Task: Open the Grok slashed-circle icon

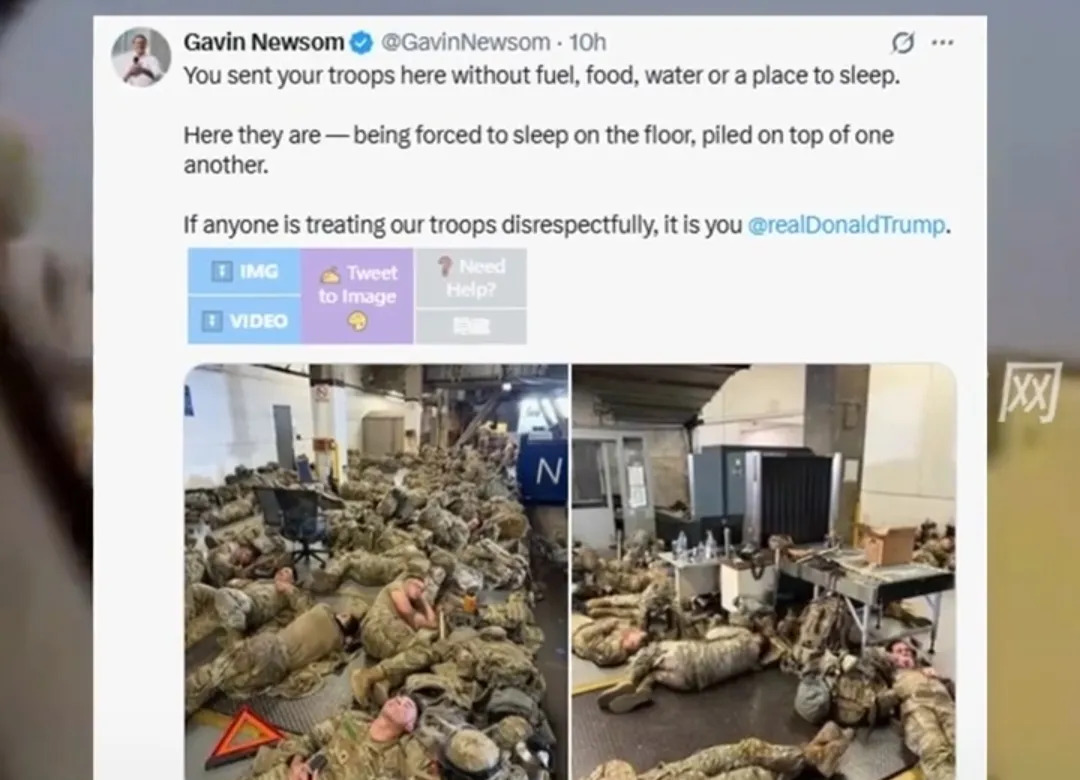Action: (x=902, y=43)
